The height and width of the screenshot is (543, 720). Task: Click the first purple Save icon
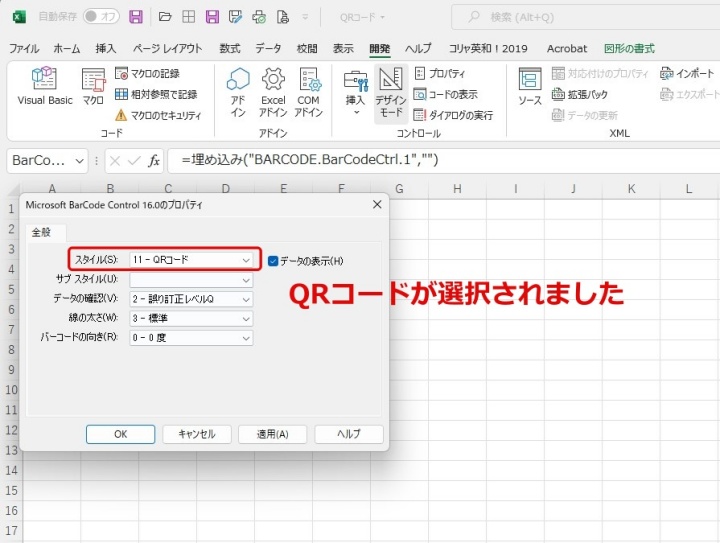(135, 17)
